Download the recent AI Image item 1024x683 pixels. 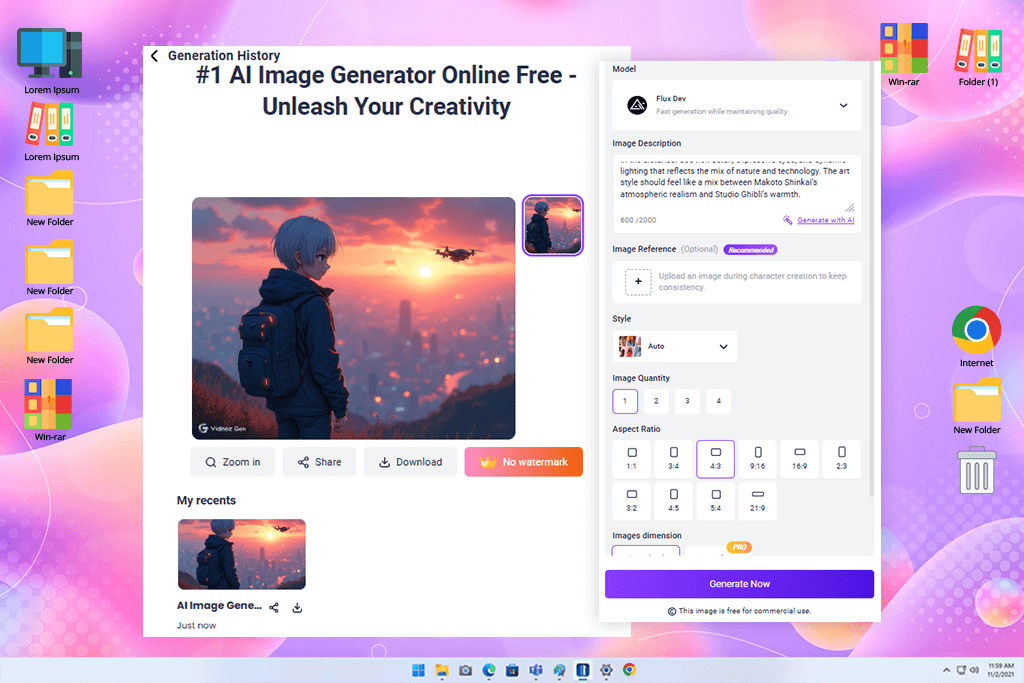point(297,608)
